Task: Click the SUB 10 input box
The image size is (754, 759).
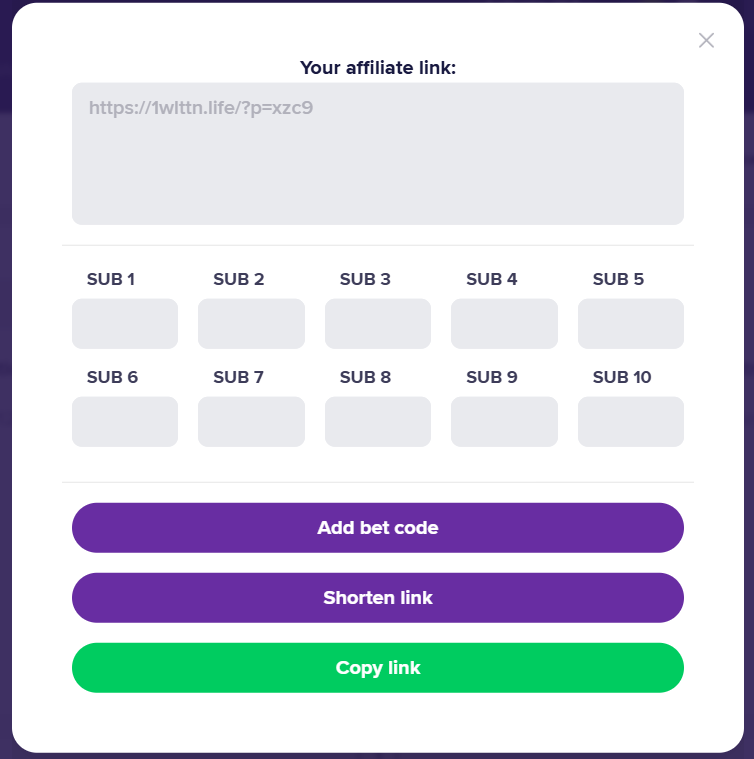Action: click(631, 422)
